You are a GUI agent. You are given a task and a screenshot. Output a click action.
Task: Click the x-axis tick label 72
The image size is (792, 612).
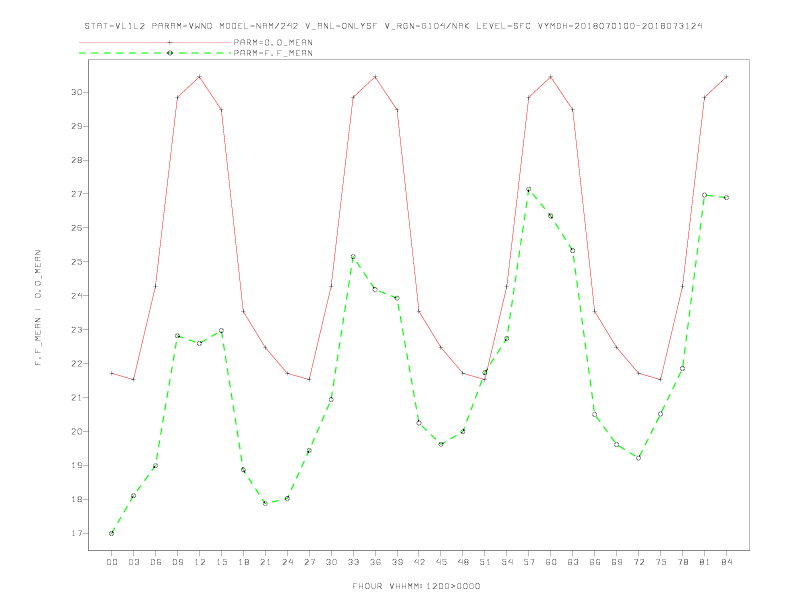pos(638,562)
